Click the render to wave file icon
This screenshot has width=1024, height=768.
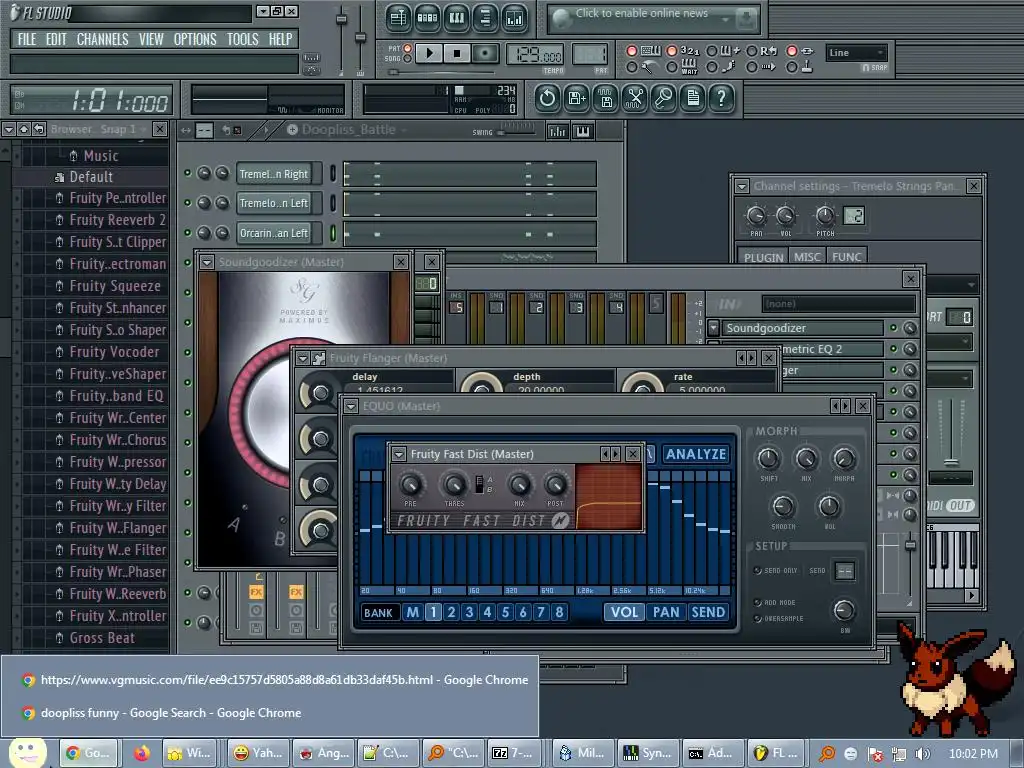click(x=605, y=98)
